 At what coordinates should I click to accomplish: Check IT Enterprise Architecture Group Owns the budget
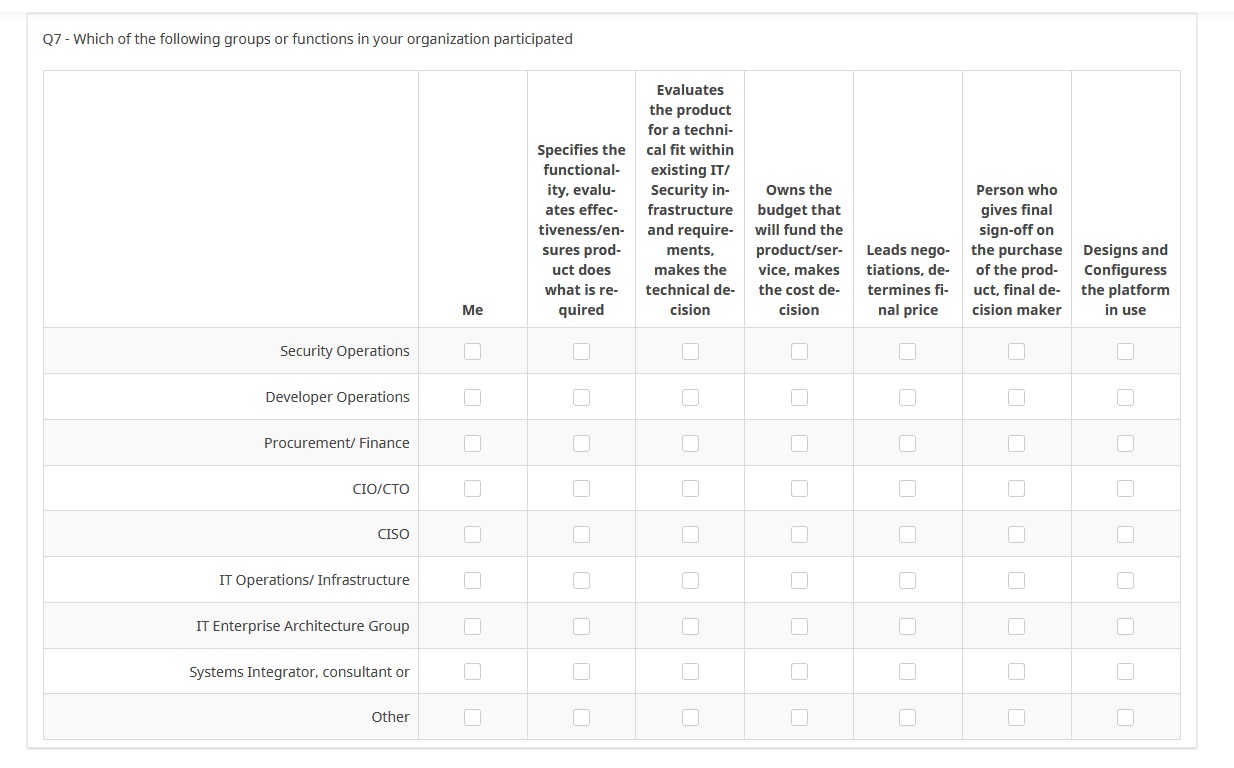coord(799,626)
